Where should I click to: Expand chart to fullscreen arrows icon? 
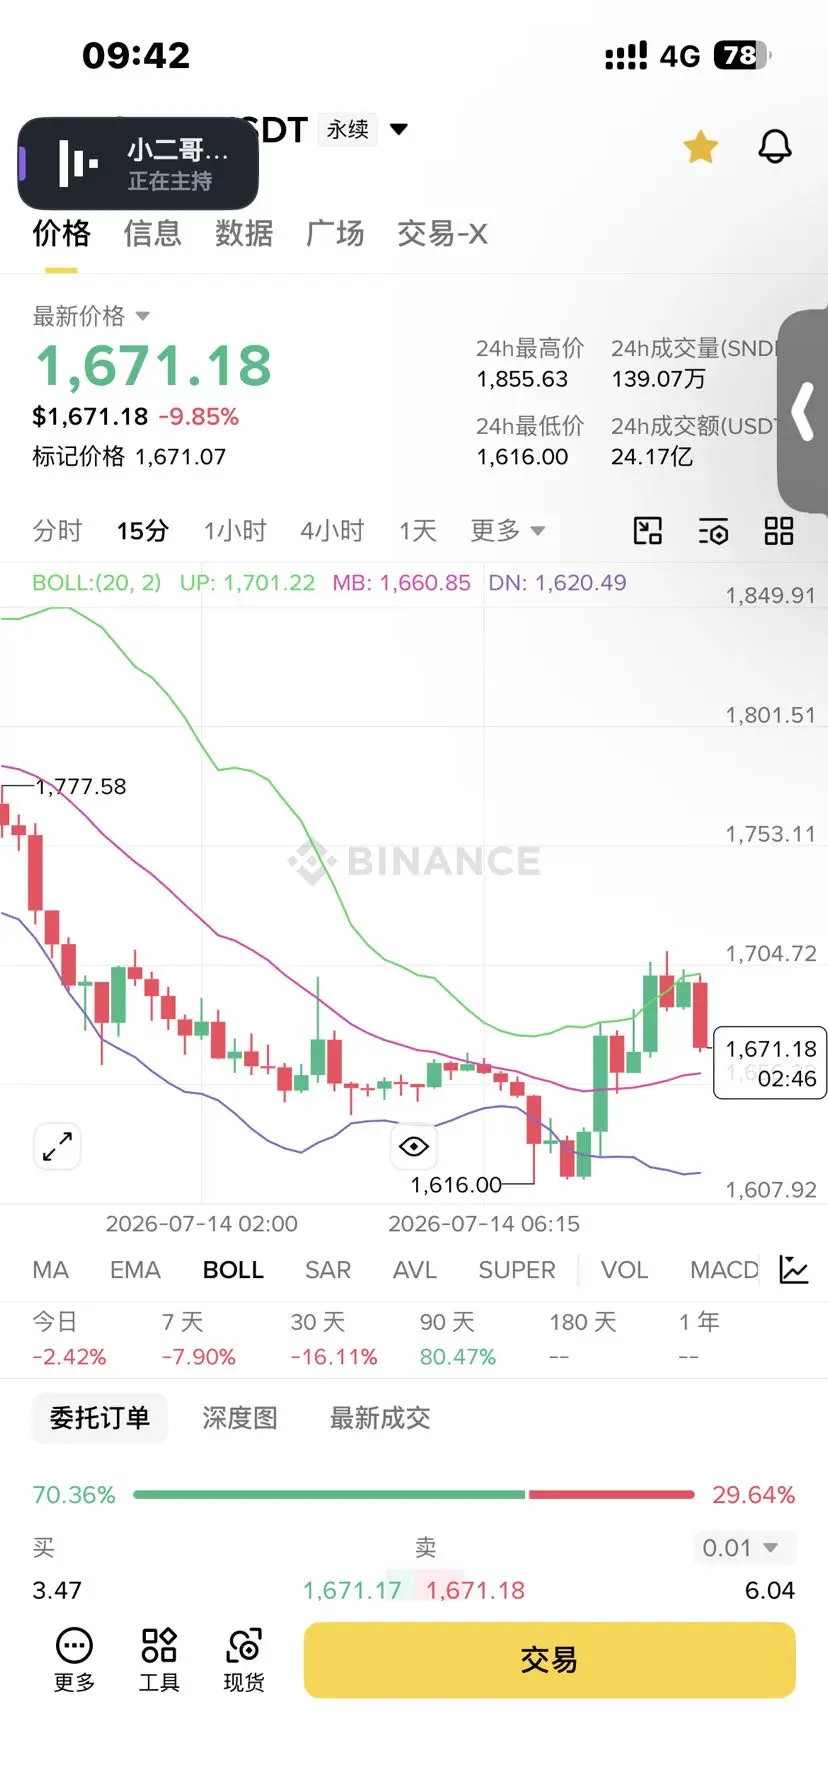[x=57, y=1146]
